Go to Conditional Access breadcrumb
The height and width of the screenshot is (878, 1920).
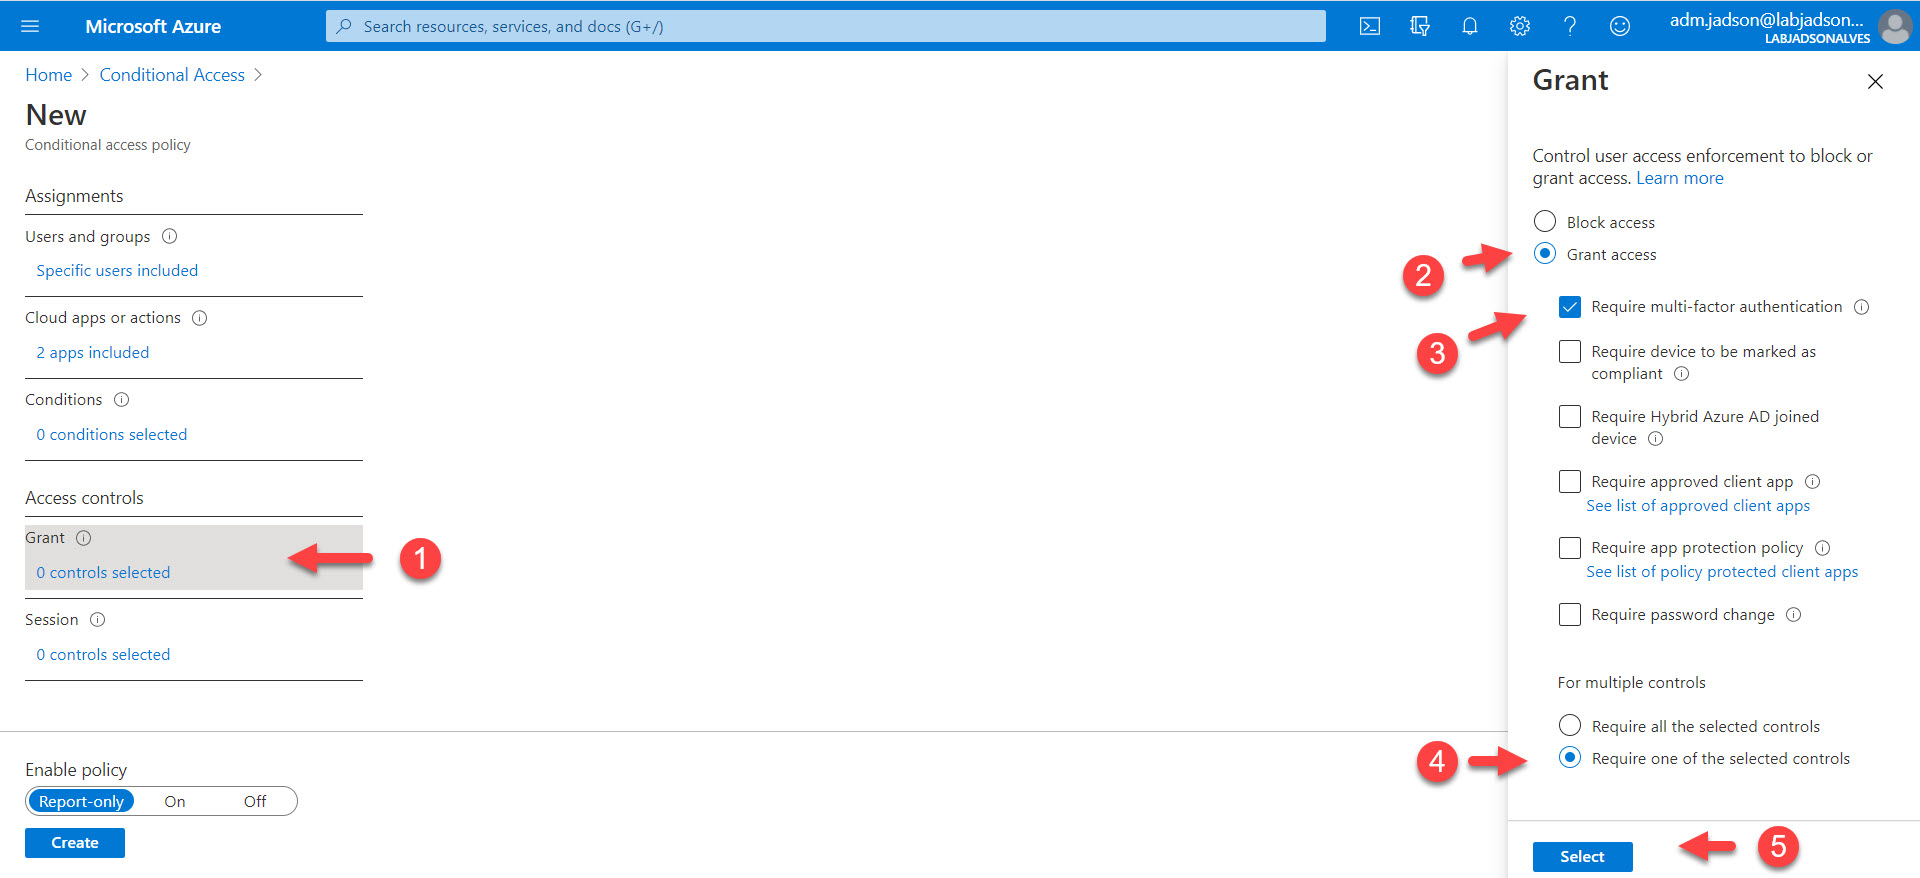click(x=172, y=75)
